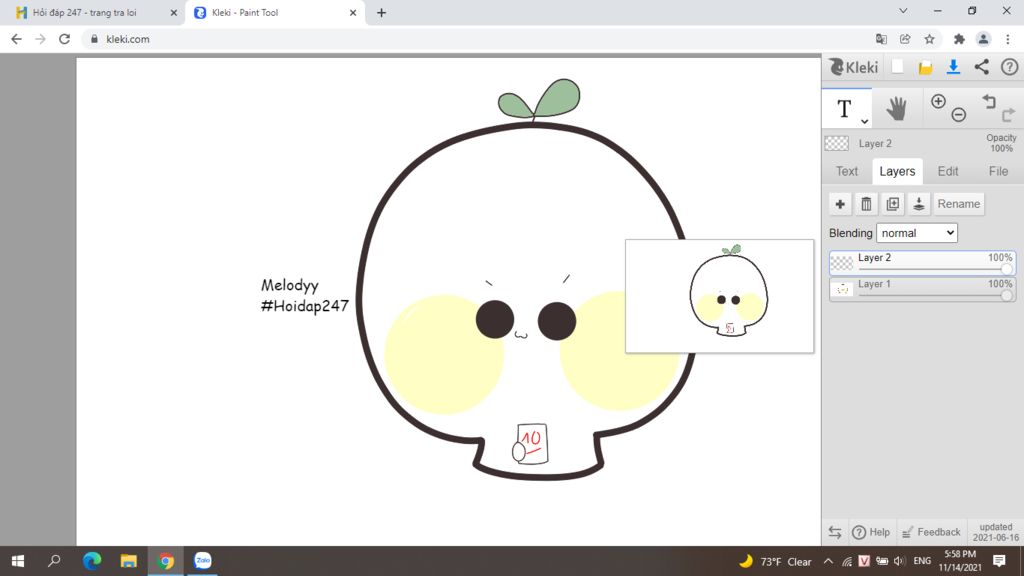This screenshot has height=576, width=1024.
Task: Select Layer 1 in the layers list
Action: 922,289
